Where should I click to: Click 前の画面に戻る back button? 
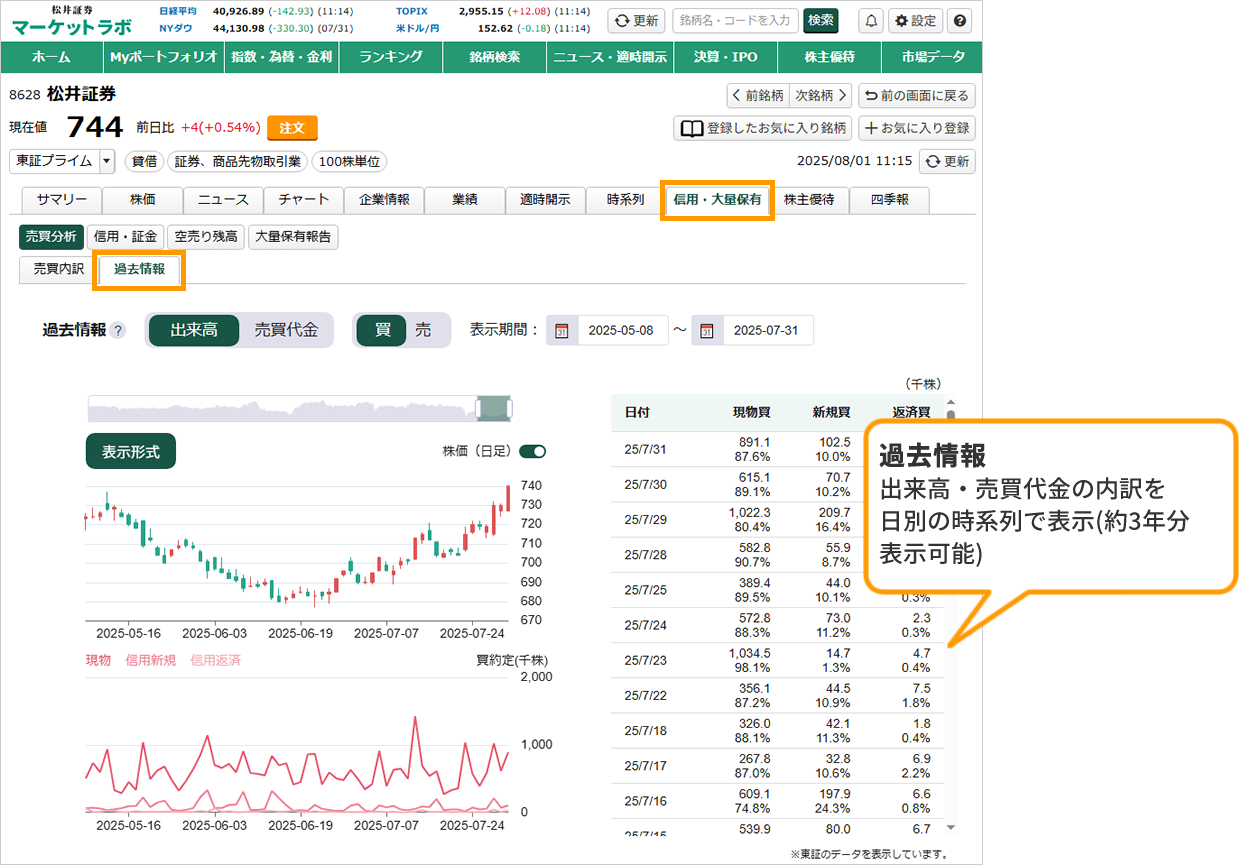[x=917, y=96]
